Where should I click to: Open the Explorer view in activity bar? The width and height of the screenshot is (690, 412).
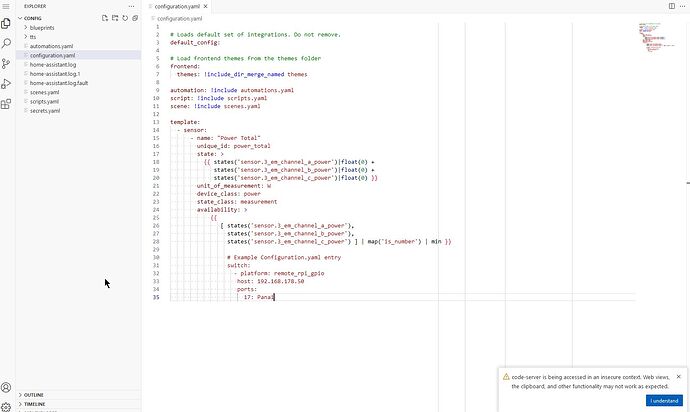point(7,23)
